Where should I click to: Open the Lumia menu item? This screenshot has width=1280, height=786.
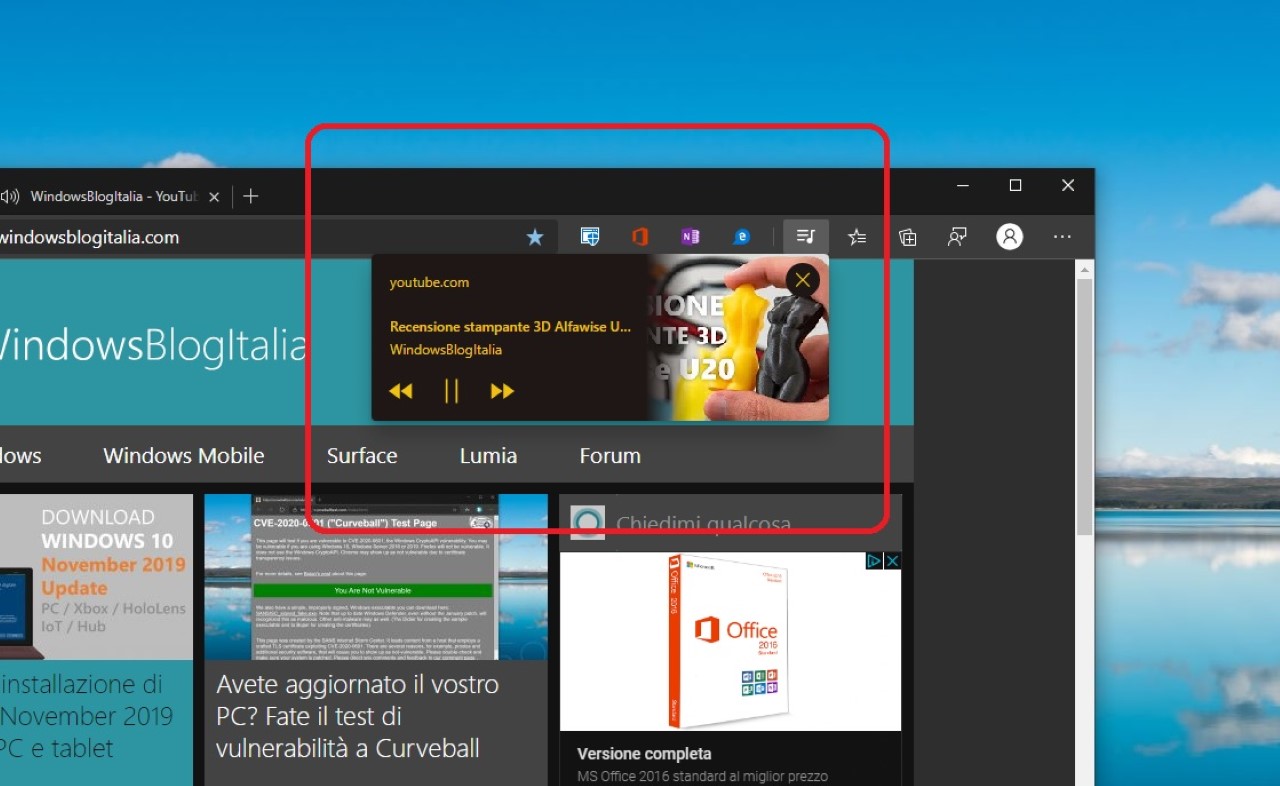(x=488, y=456)
